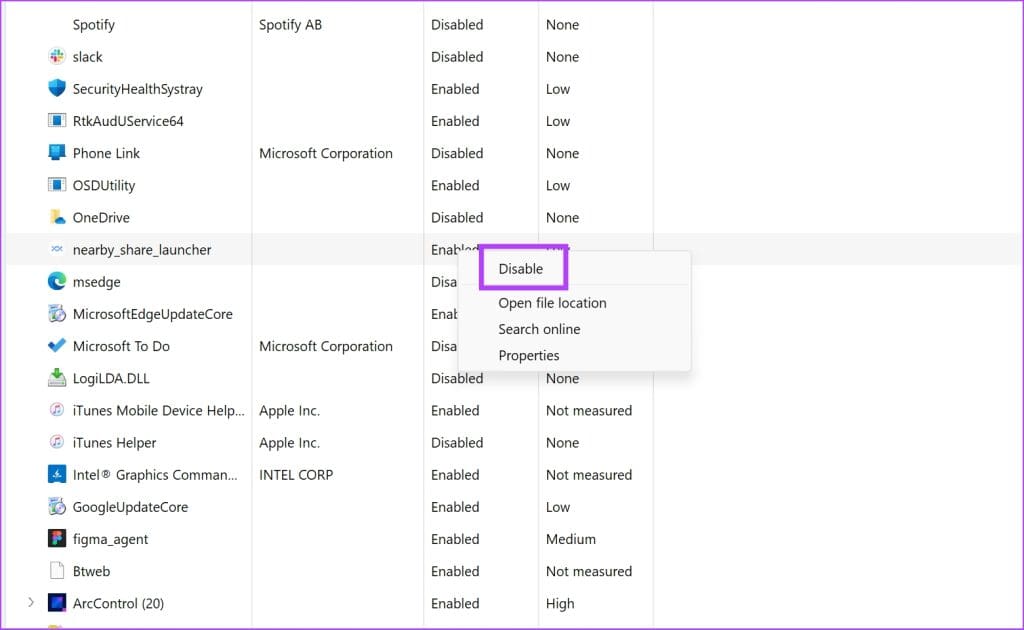
Task: Click the LogiLDA.DLL printer icon
Action: [57, 378]
